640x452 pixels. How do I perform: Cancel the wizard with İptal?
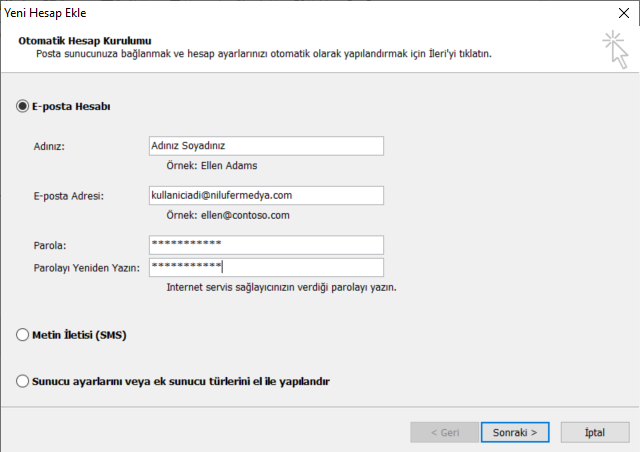tap(595, 432)
